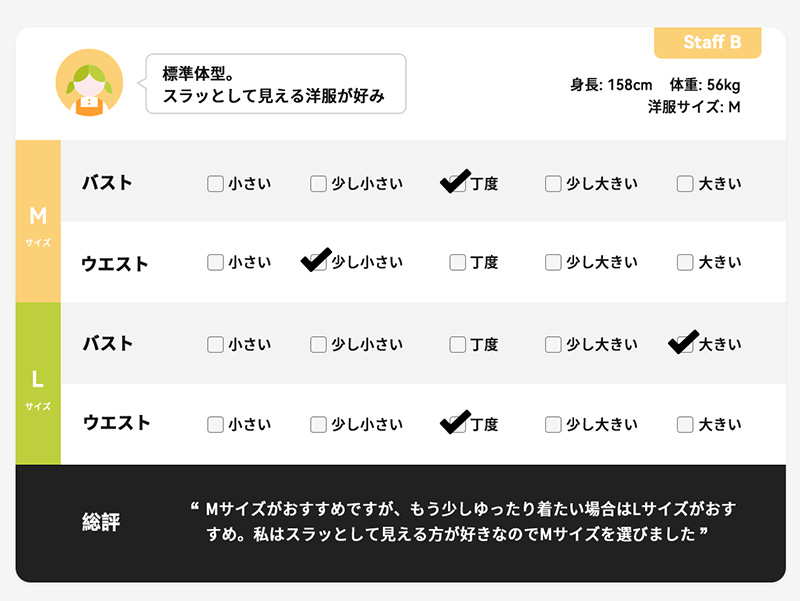Check 小さい for M size ウエスト

coord(215,263)
